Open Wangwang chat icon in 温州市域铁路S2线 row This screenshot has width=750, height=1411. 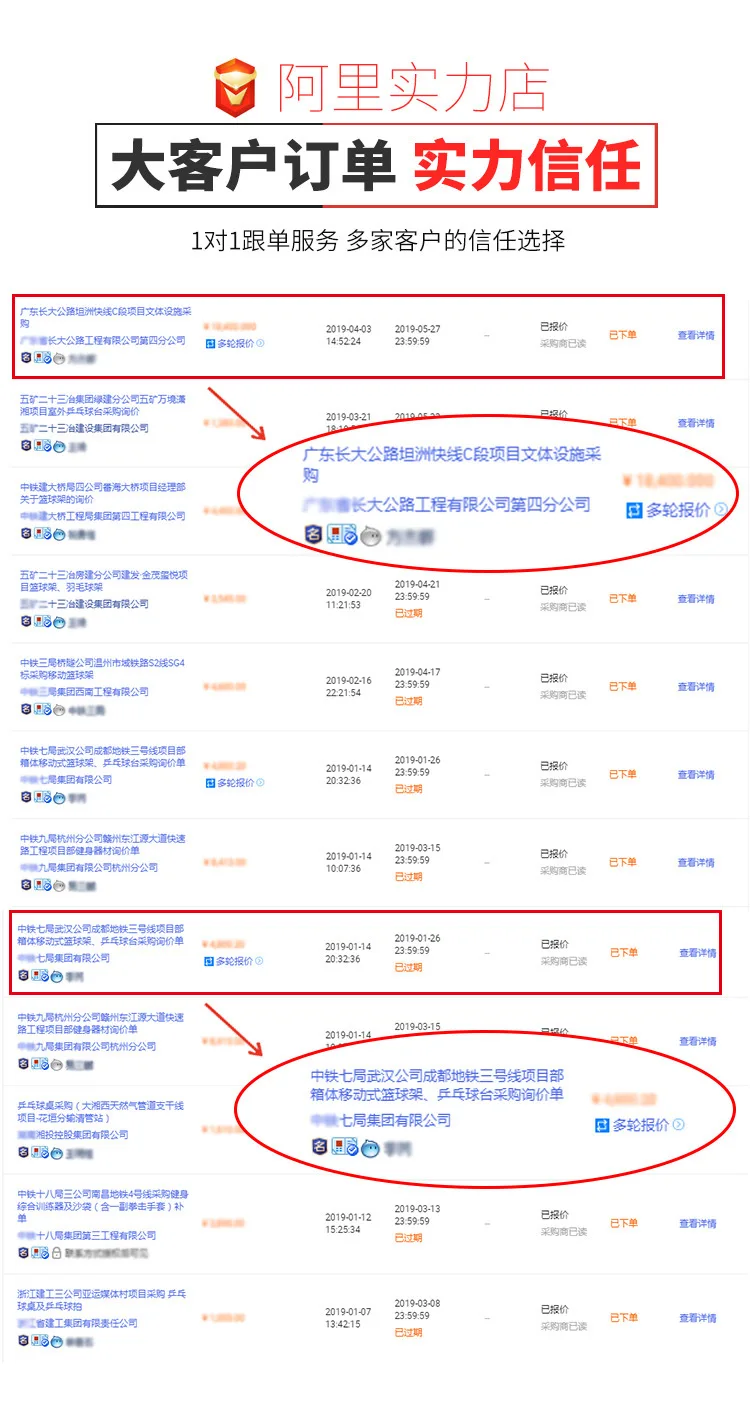58,709
